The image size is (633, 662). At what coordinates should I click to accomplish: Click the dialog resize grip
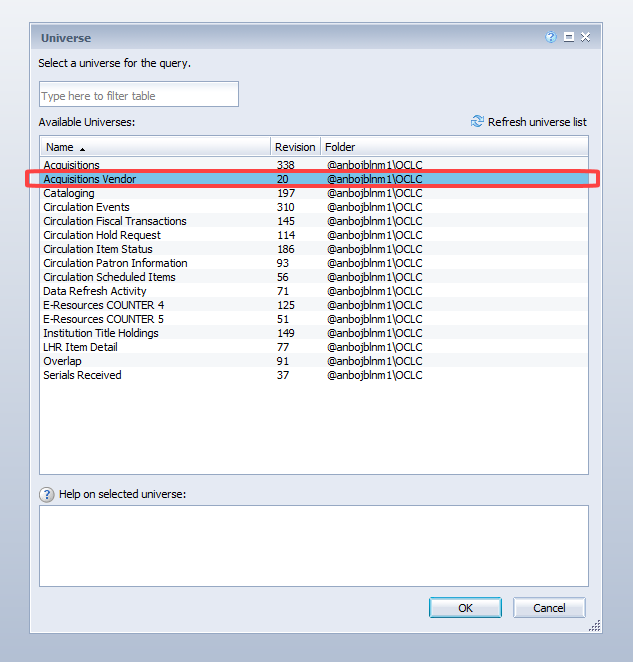(x=595, y=626)
